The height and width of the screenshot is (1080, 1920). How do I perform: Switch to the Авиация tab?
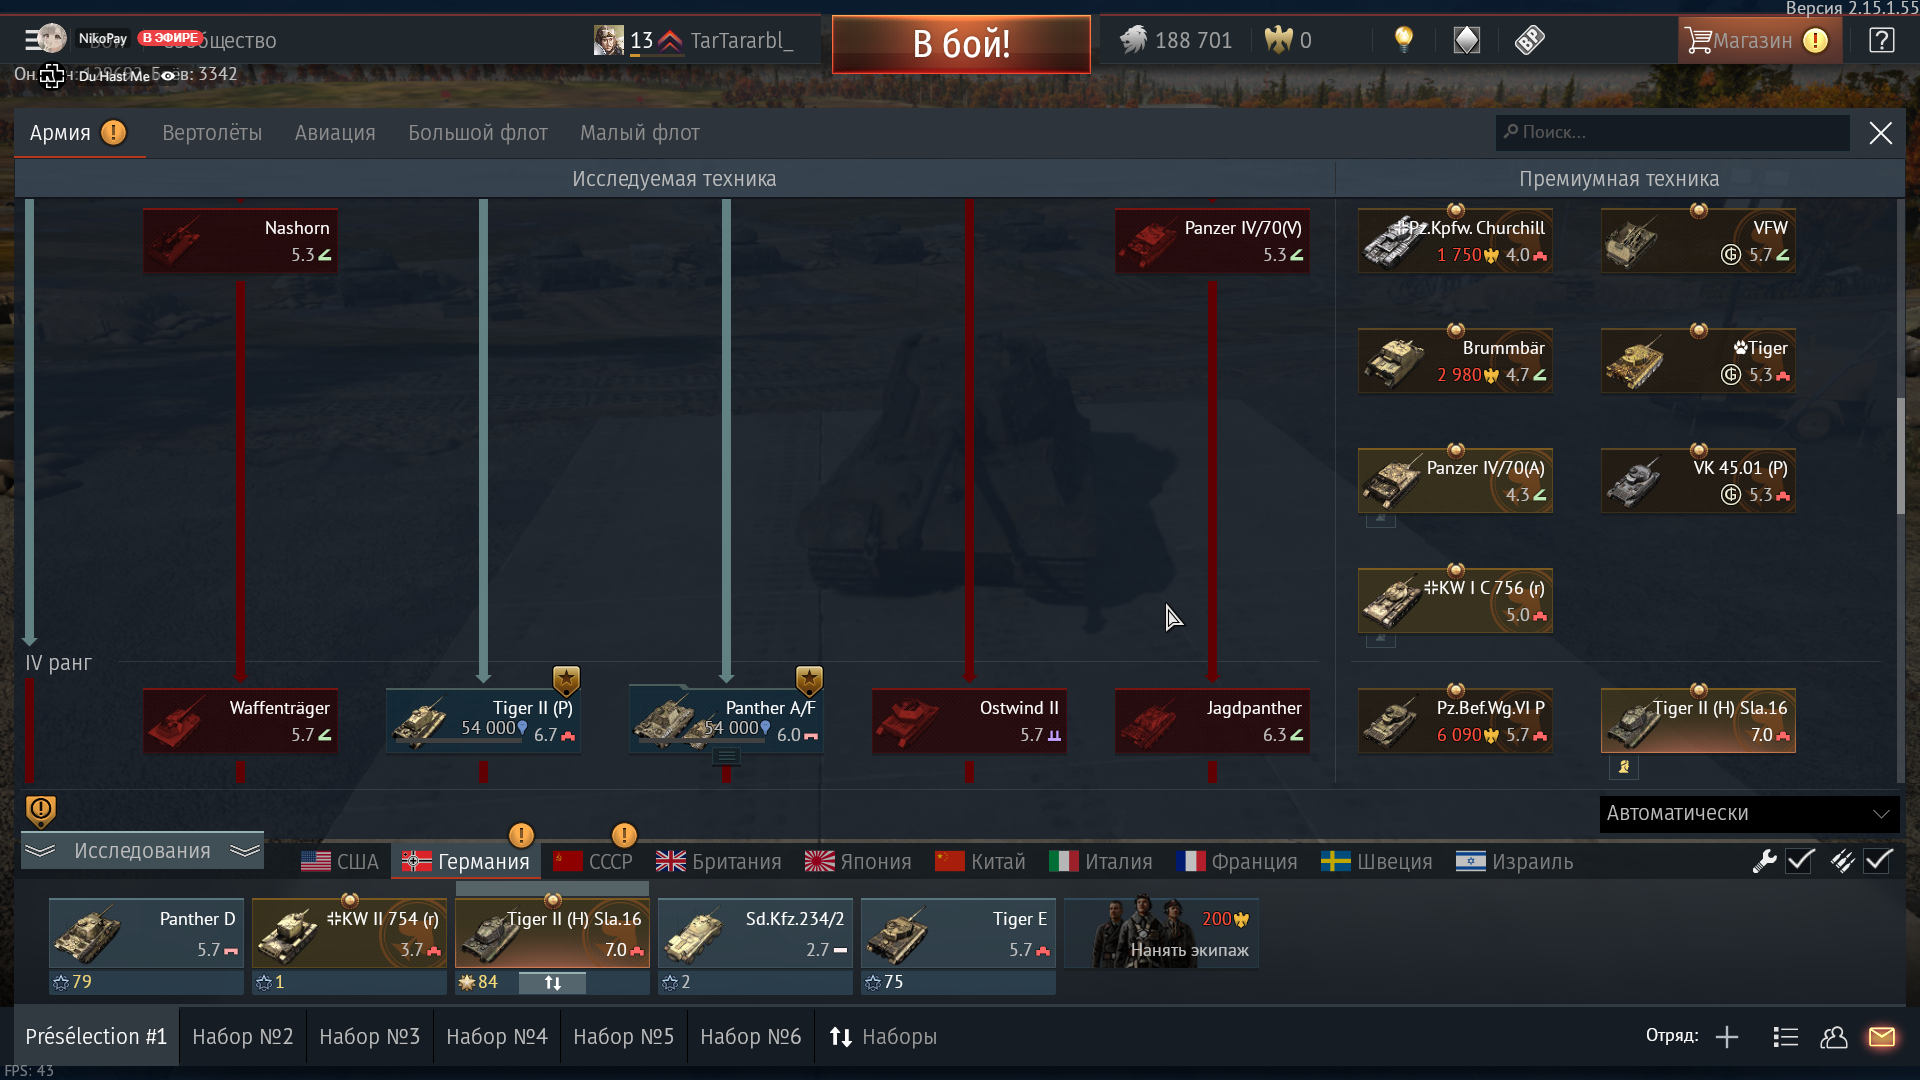coord(335,133)
